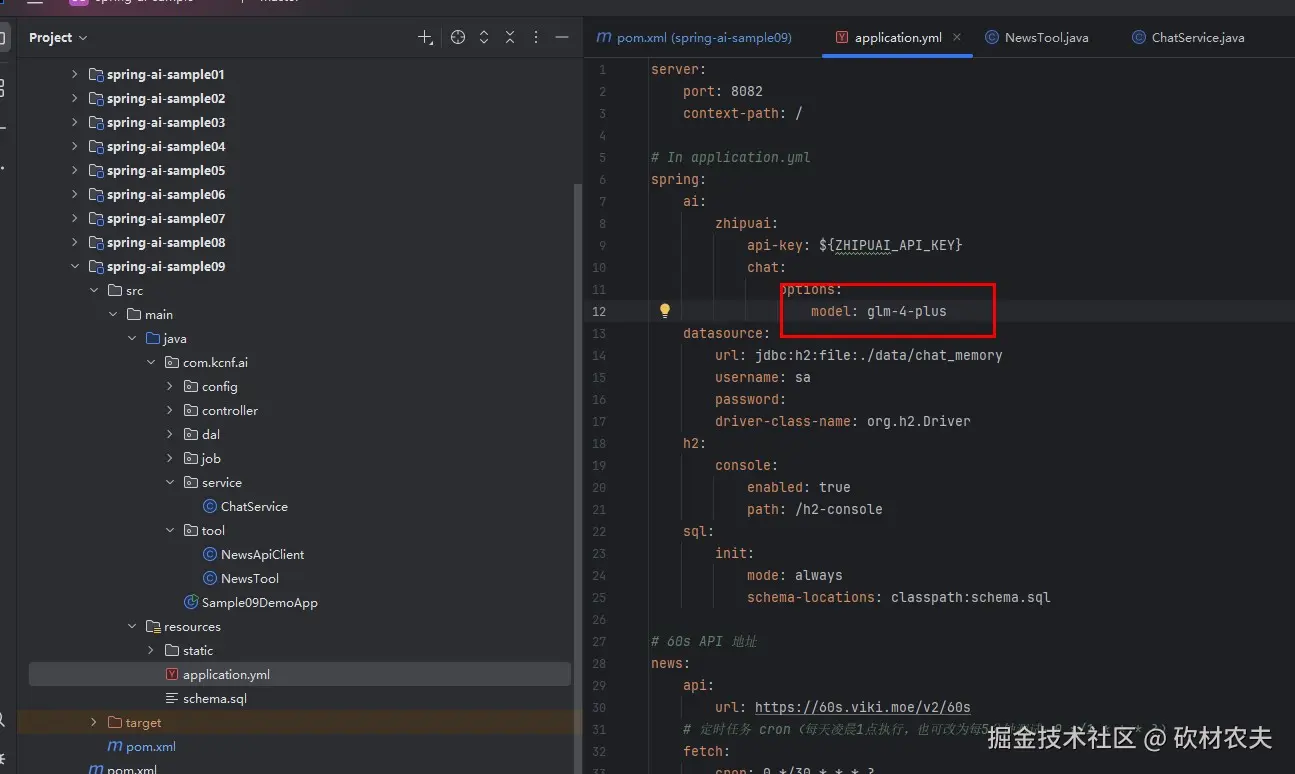
Task: Click 'org.h2.Driver' value in the editor
Action: point(918,421)
